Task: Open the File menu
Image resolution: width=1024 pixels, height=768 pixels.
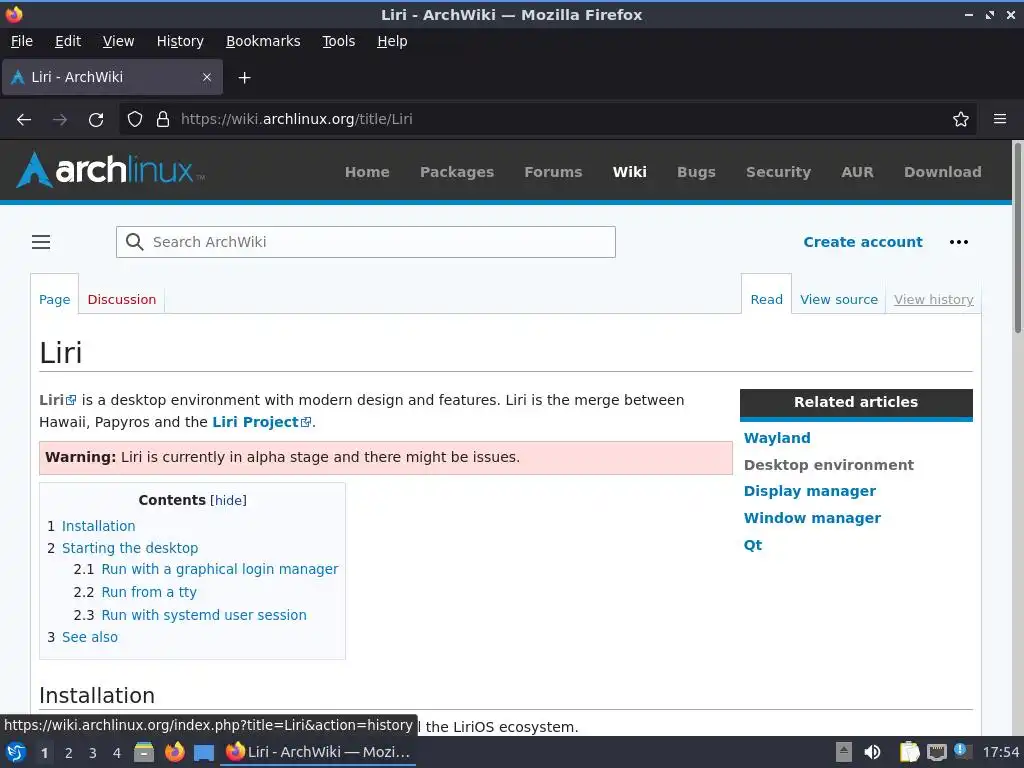Action: click(22, 41)
